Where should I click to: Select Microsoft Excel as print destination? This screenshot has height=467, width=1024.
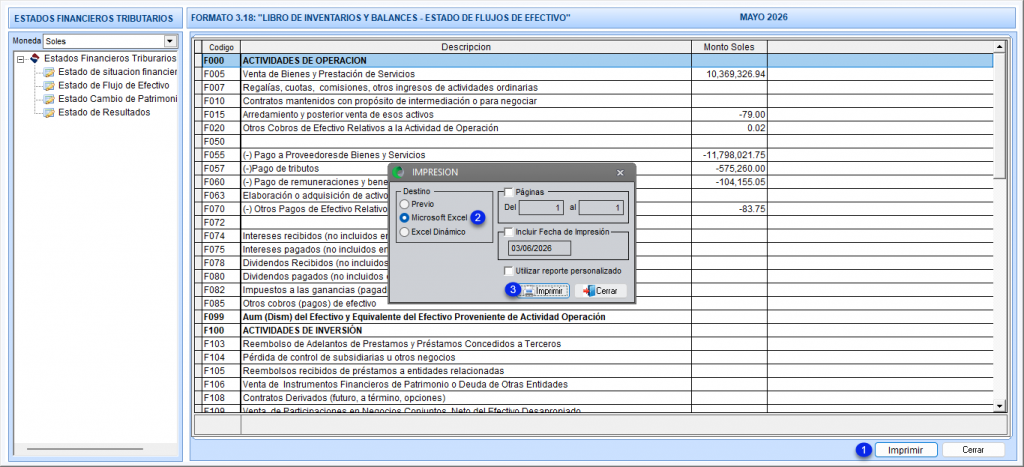405,217
